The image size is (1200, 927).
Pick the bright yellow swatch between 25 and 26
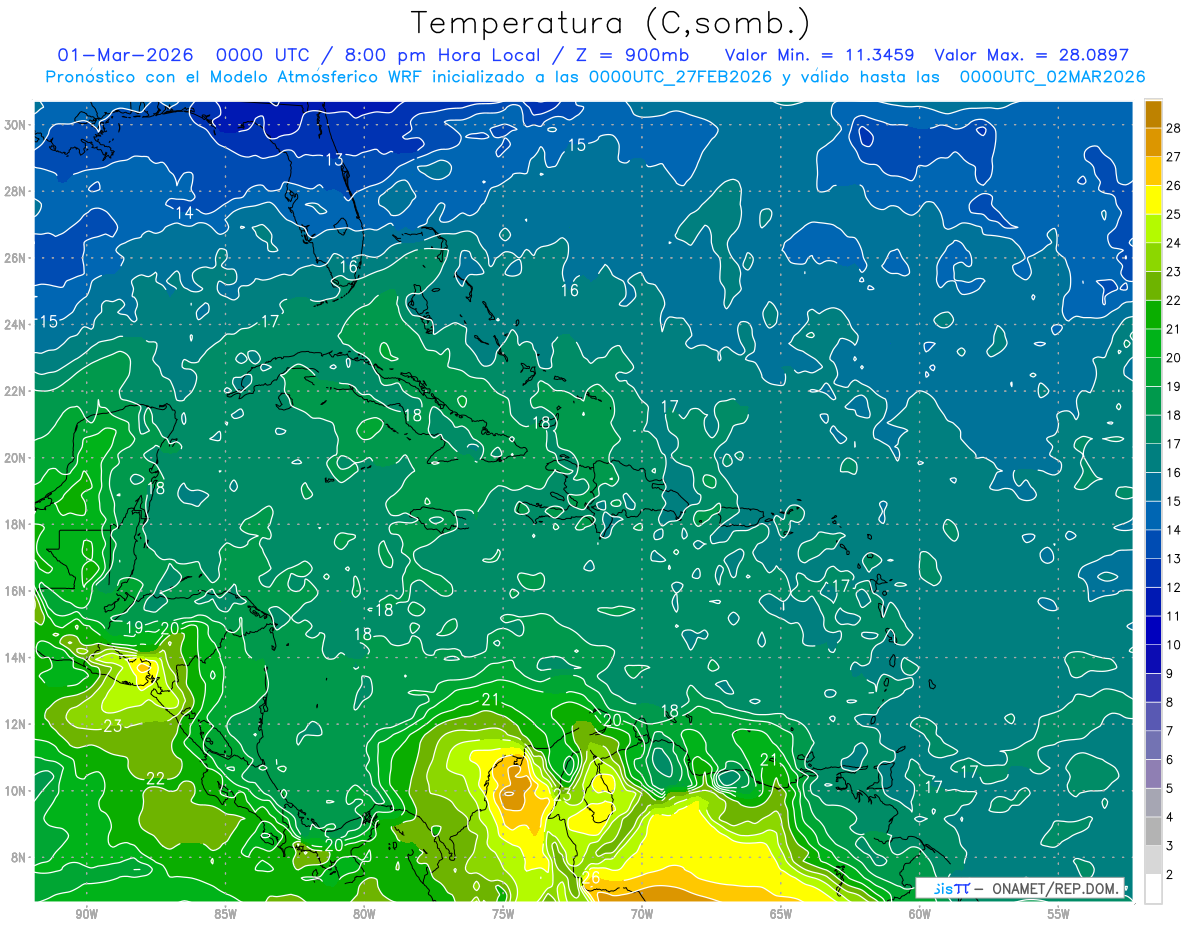click(1153, 200)
